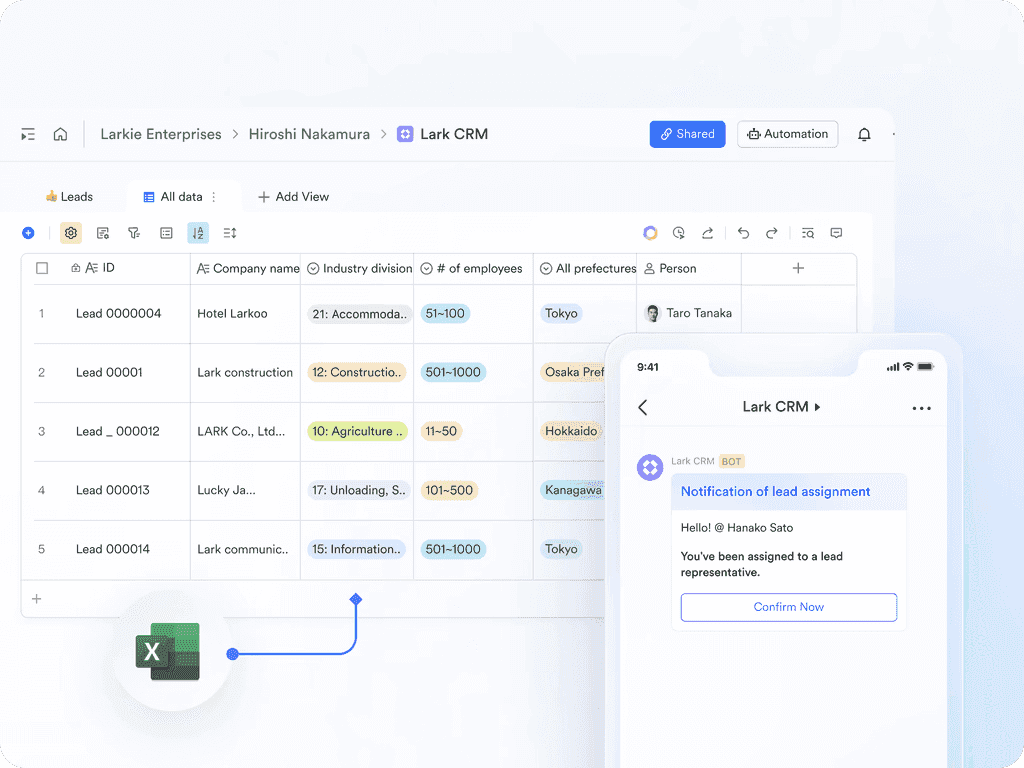Viewport: 1024px width, 768px height.
Task: Open the comments icon
Action: tap(836, 232)
